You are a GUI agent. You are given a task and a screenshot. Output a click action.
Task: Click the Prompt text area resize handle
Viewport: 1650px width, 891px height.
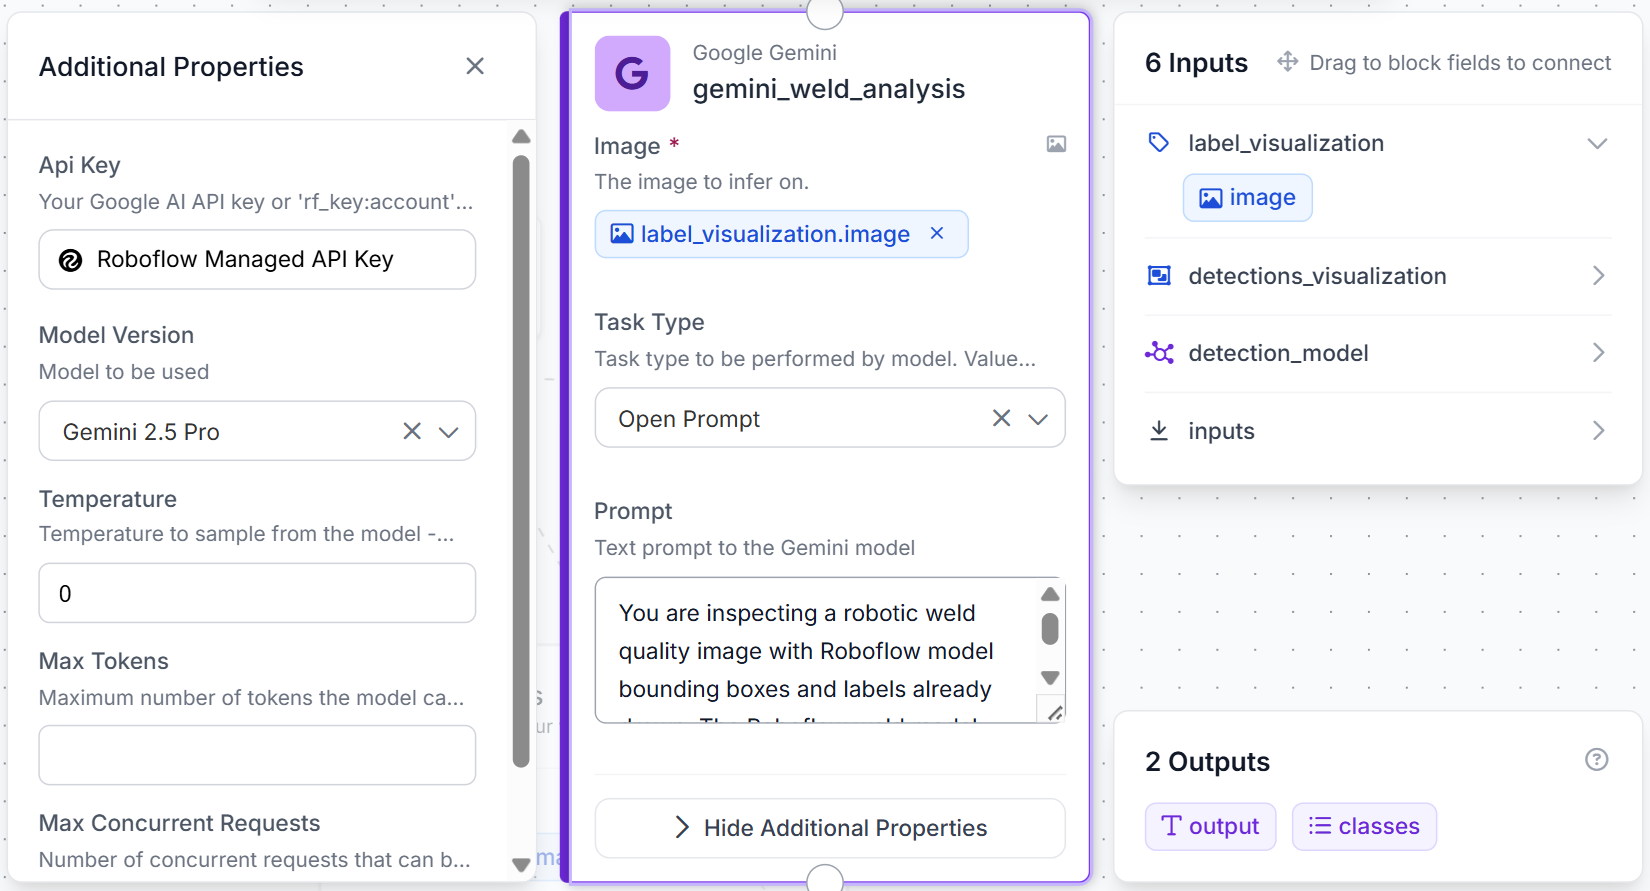coord(1055,713)
